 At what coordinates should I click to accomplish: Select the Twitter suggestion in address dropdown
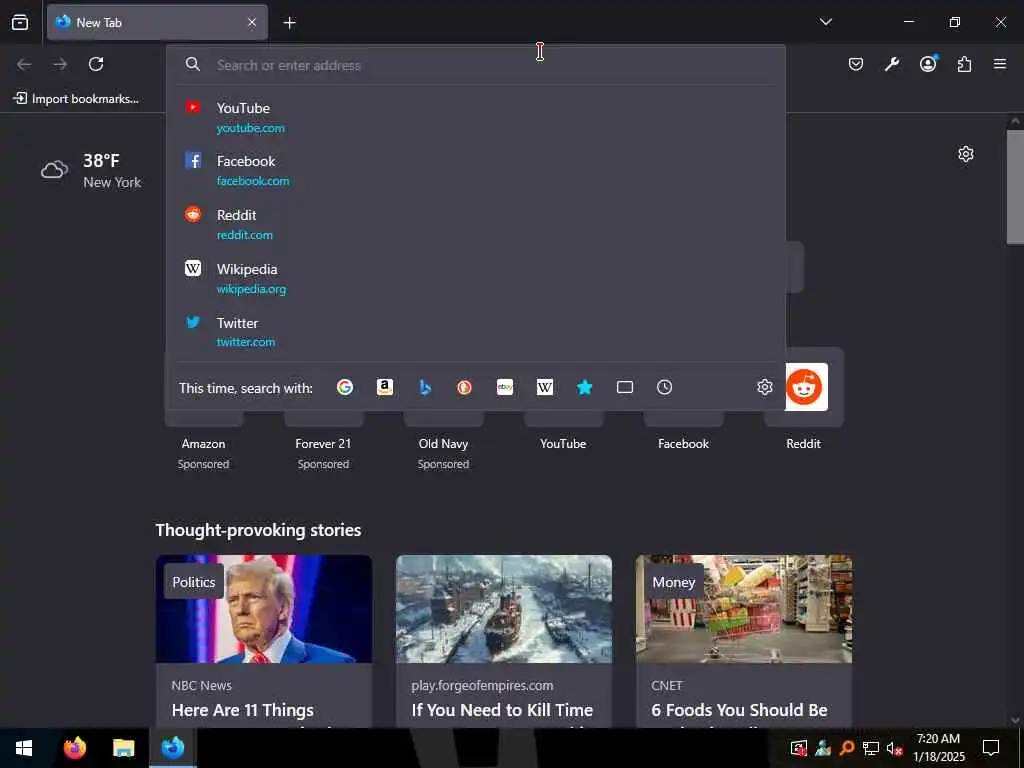point(475,332)
